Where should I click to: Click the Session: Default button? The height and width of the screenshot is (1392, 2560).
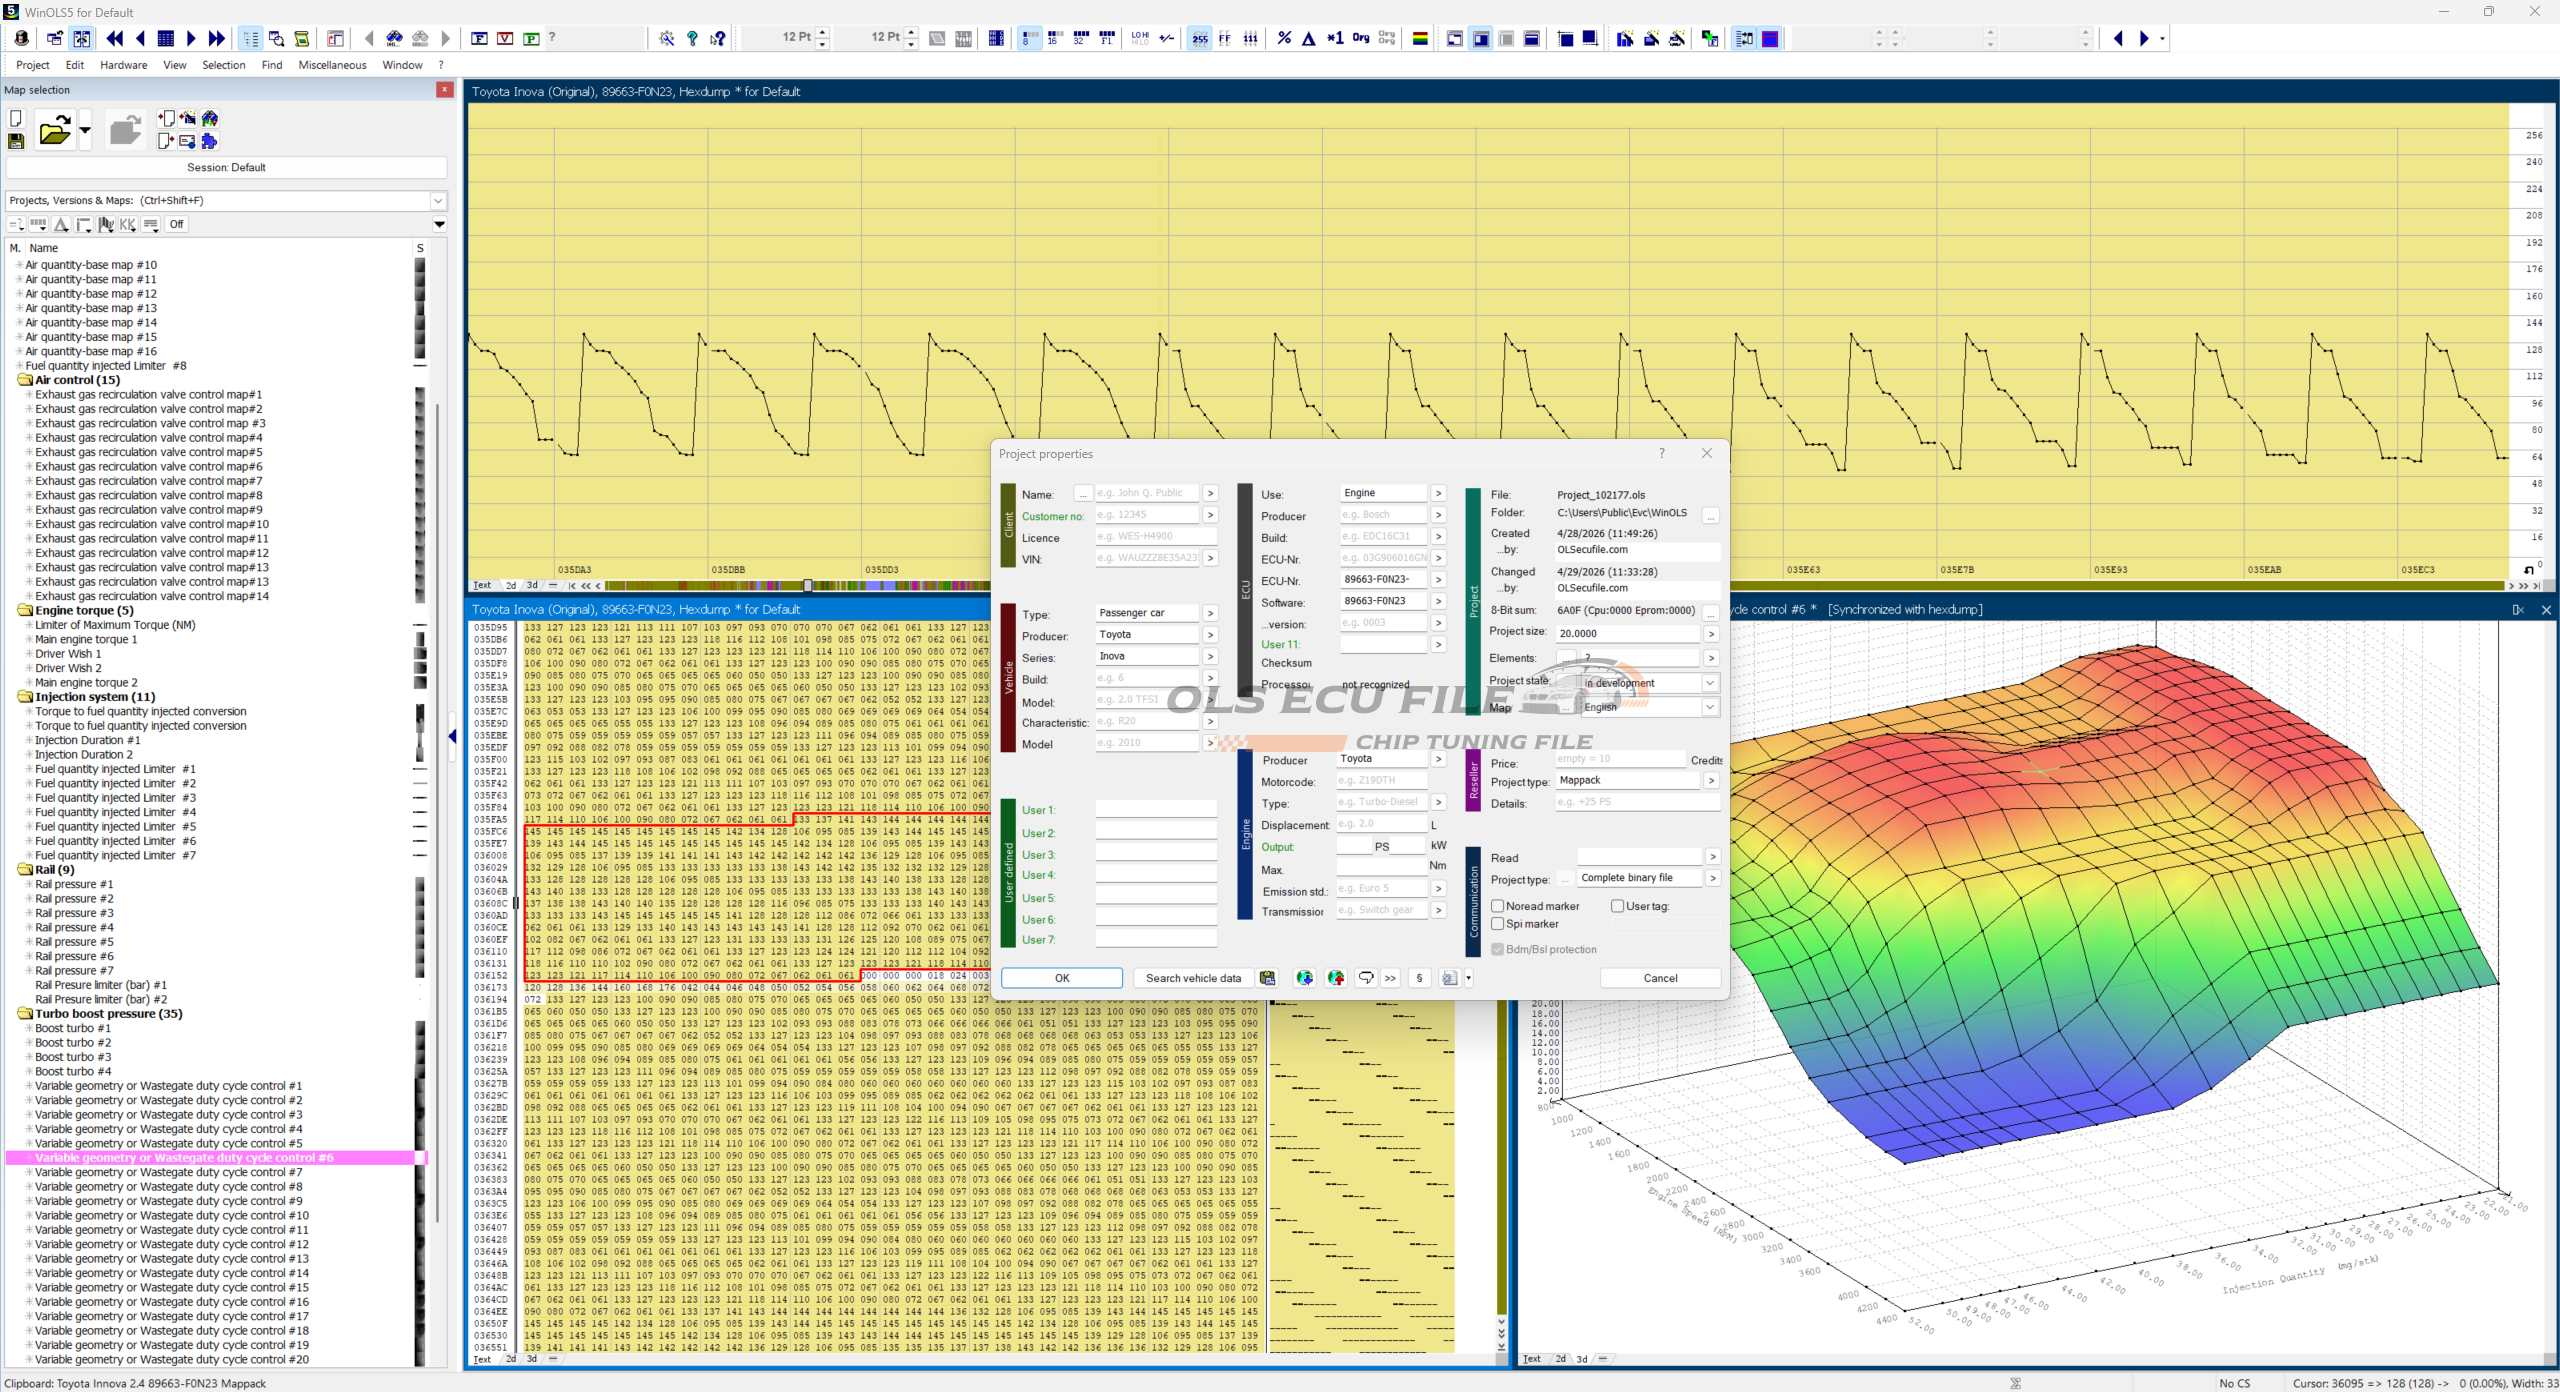[226, 167]
